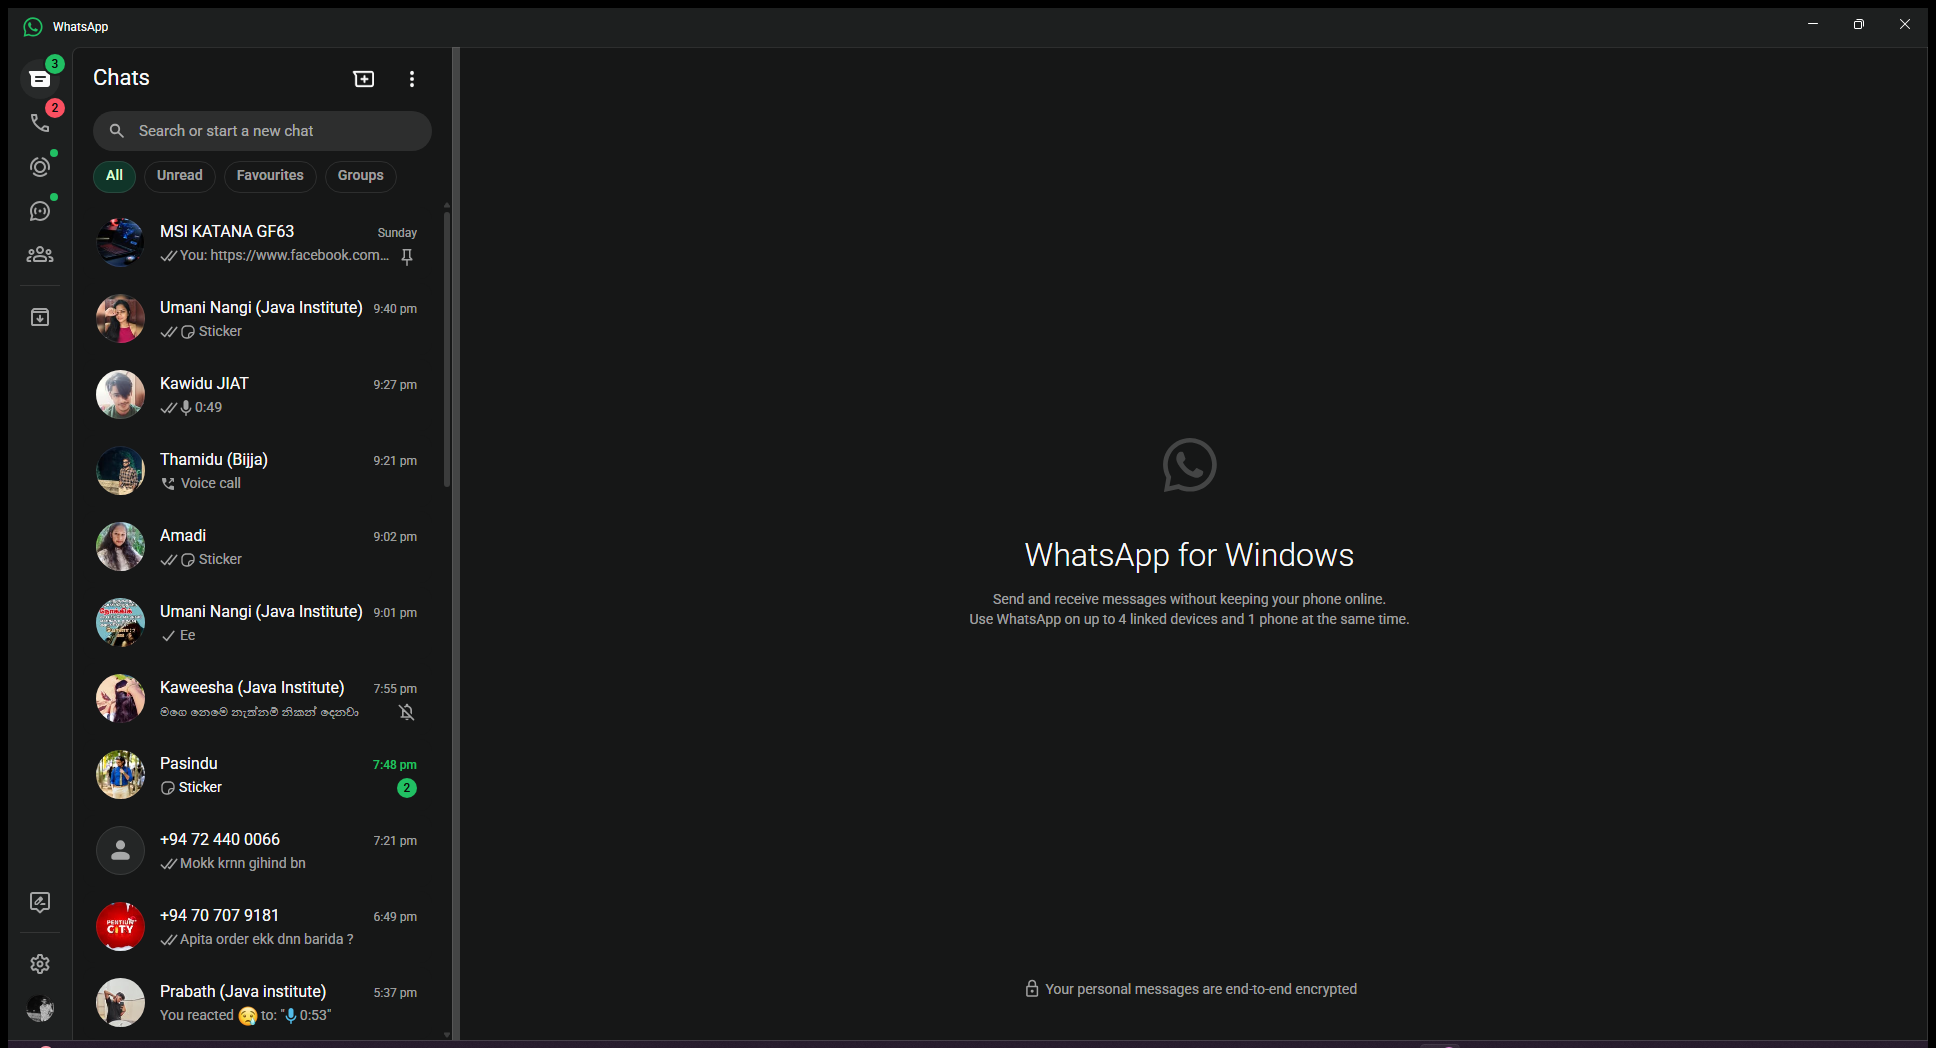Minimize the WhatsApp window

pos(1812,25)
